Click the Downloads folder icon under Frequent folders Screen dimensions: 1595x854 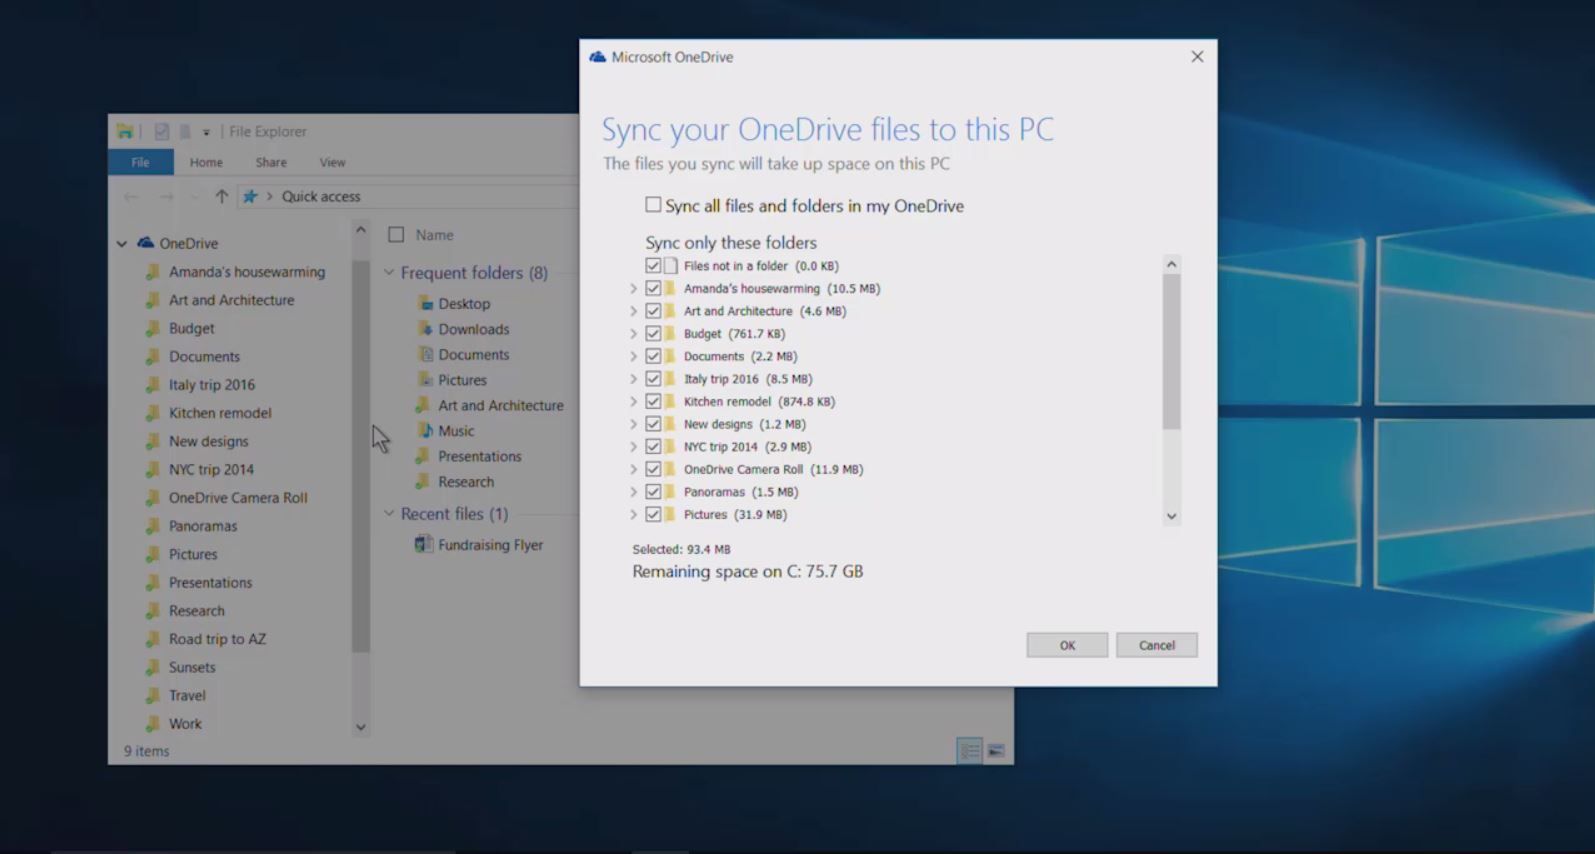tap(425, 329)
